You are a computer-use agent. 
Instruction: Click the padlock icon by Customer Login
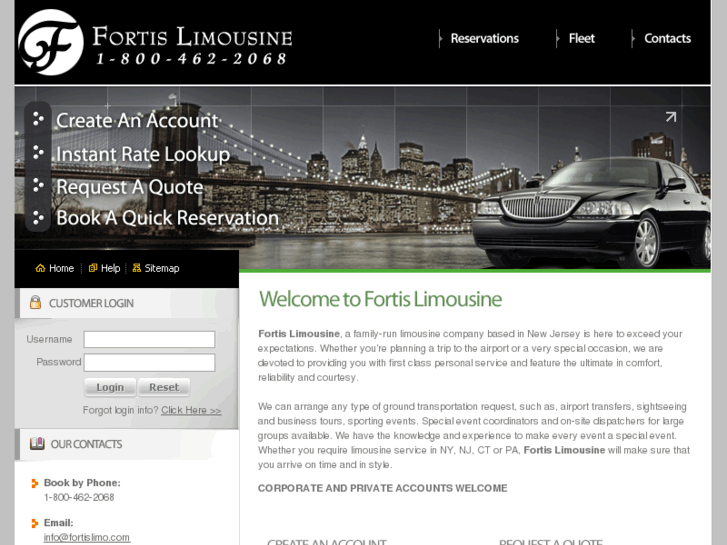point(35,302)
